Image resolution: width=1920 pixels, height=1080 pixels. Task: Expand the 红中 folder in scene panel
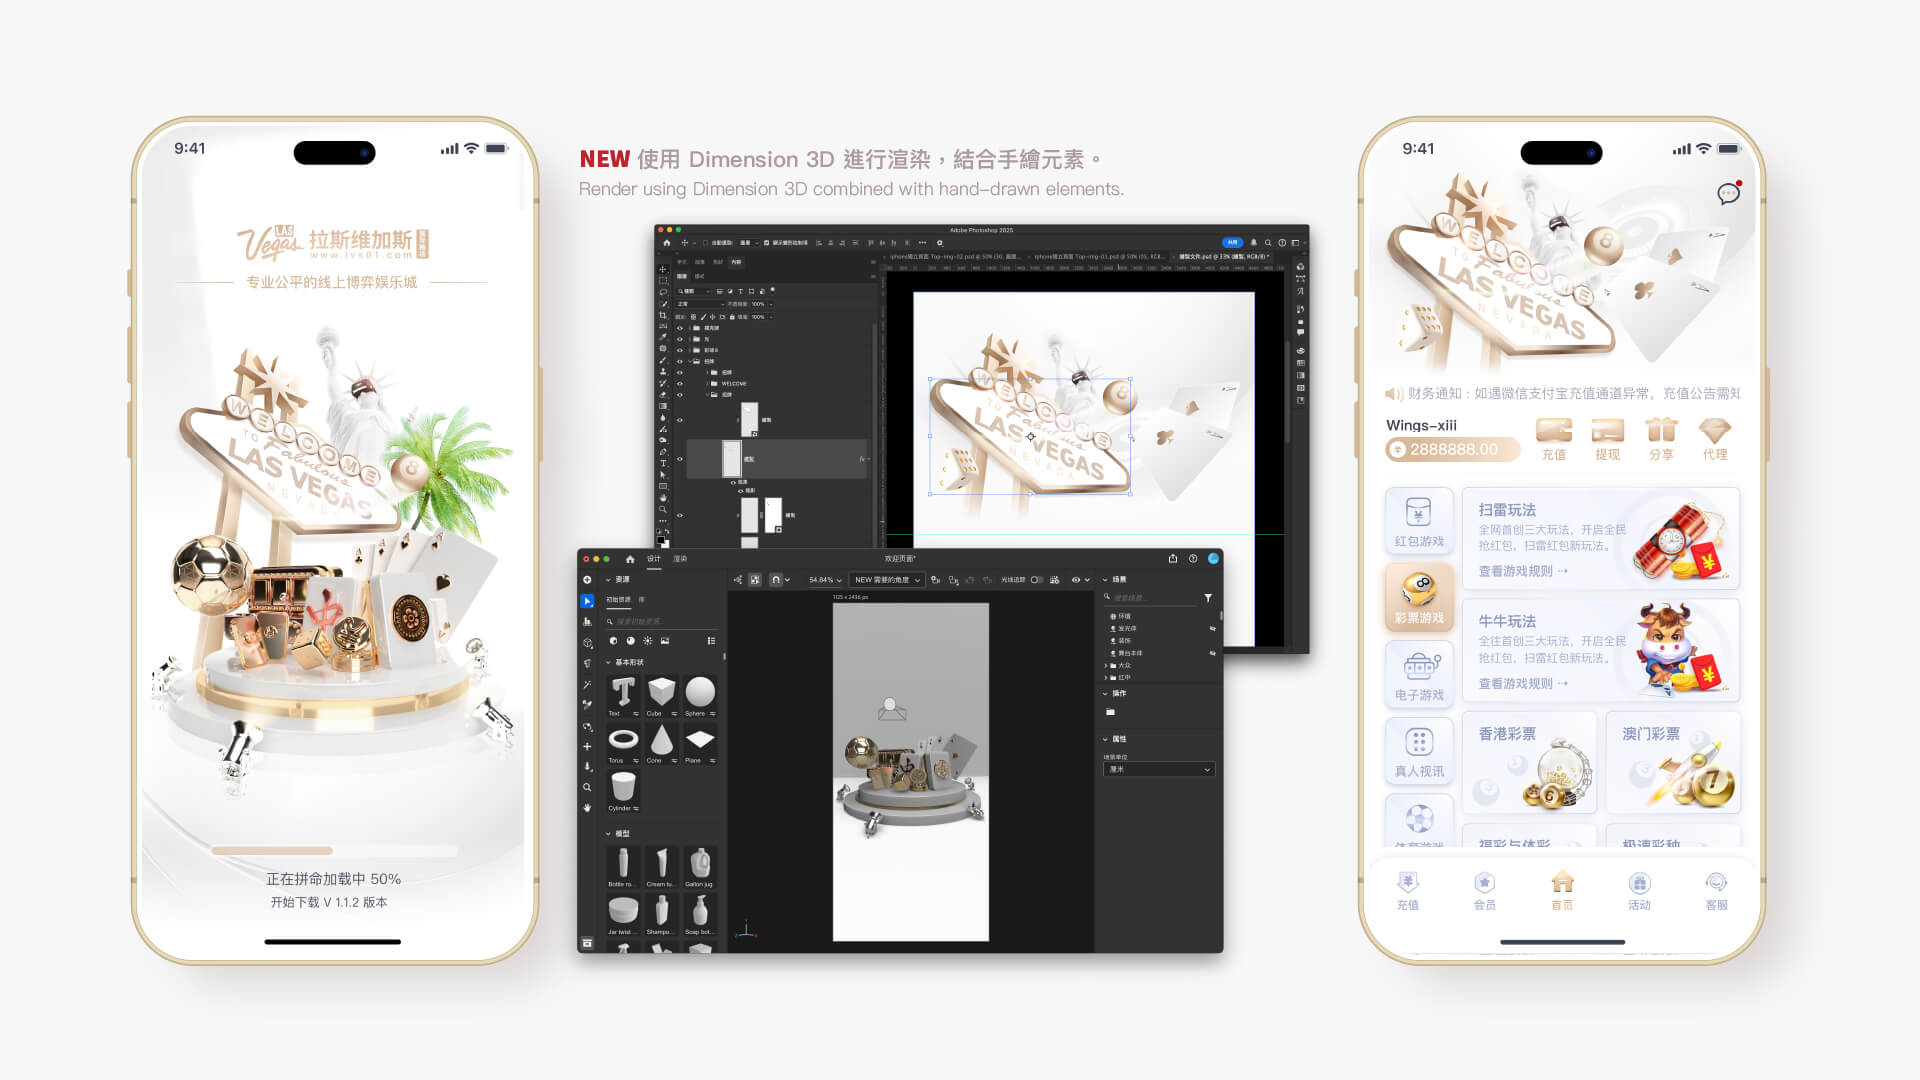(1106, 677)
